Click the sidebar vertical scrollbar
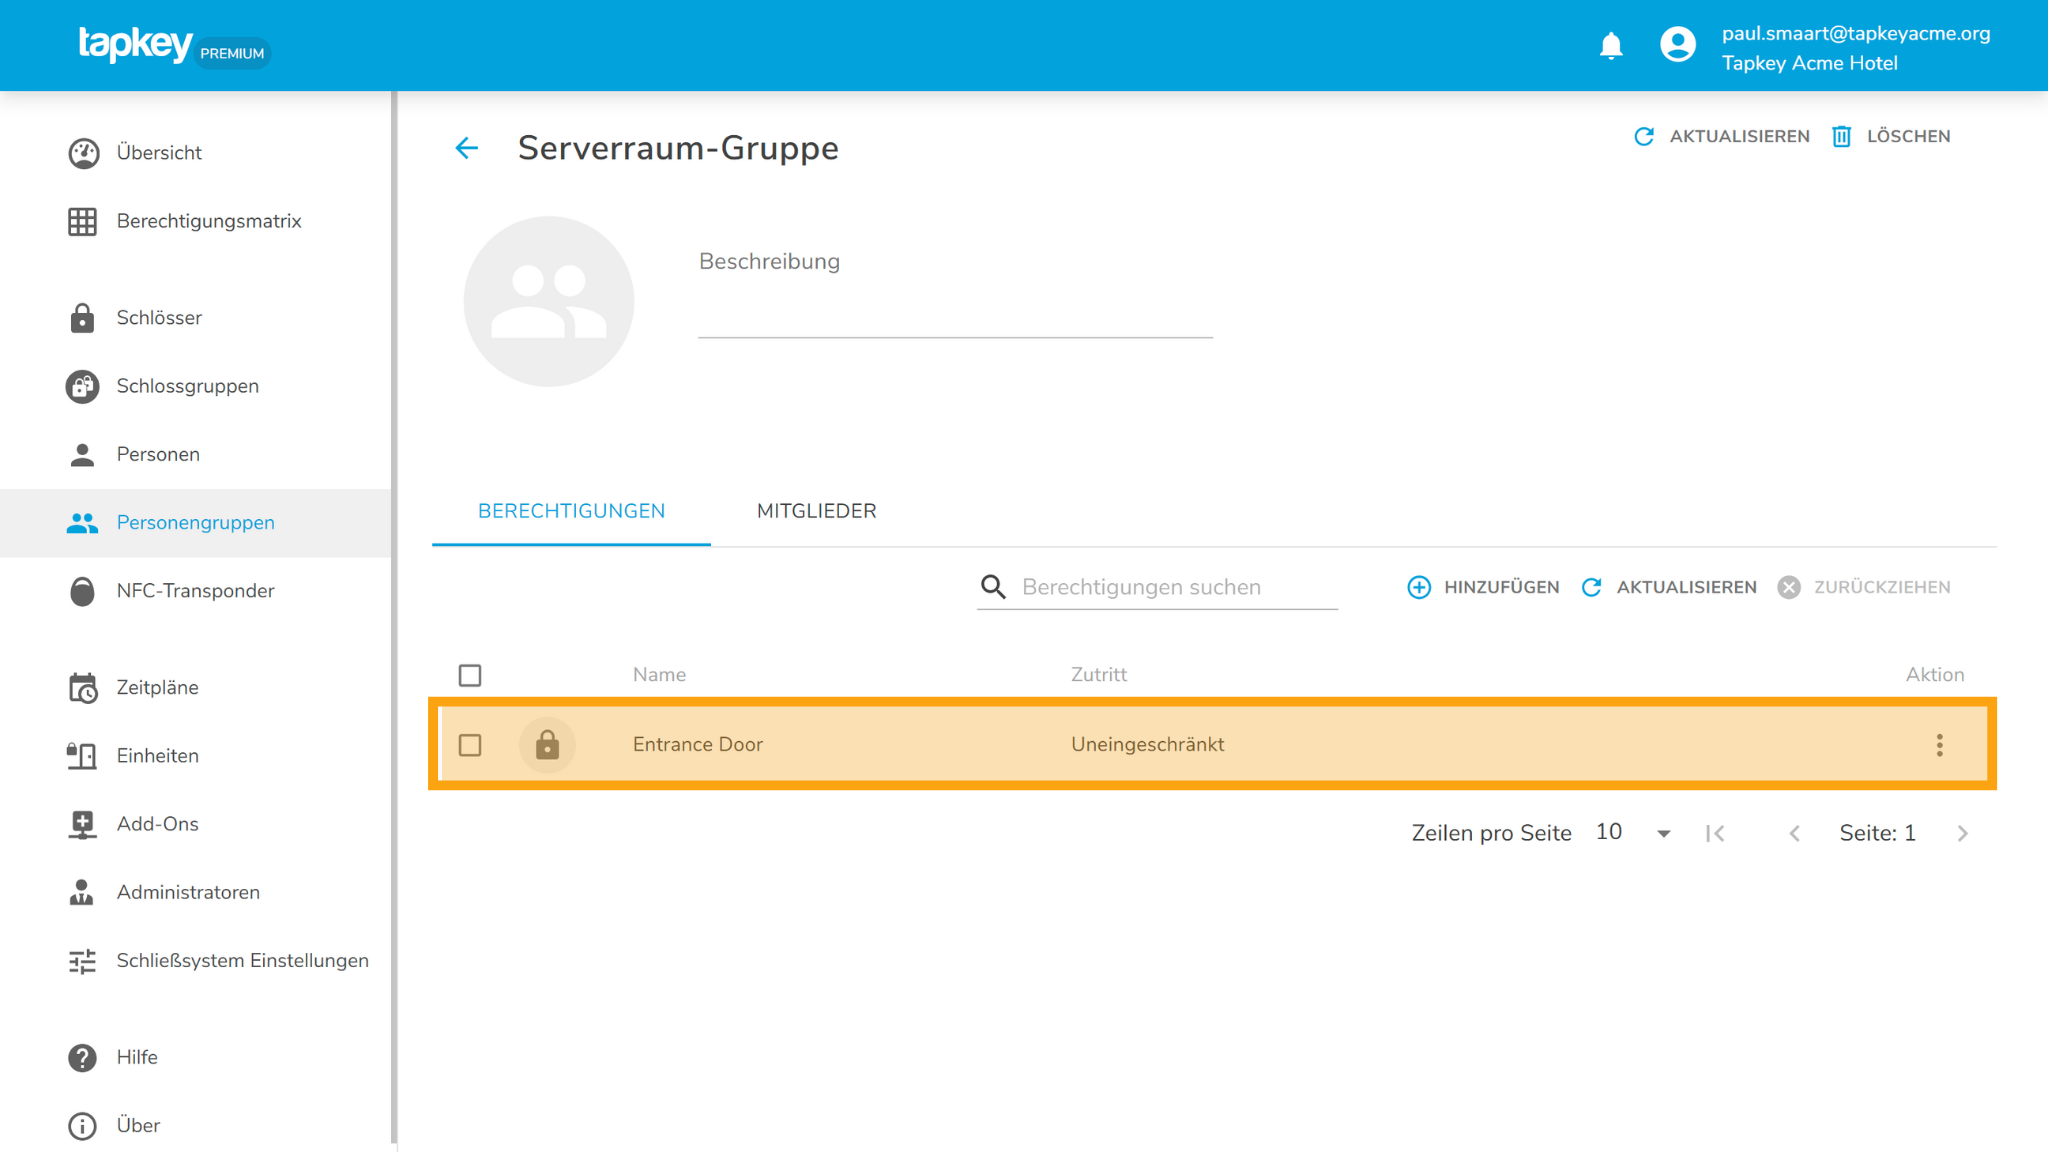2048x1152 pixels. click(x=394, y=617)
